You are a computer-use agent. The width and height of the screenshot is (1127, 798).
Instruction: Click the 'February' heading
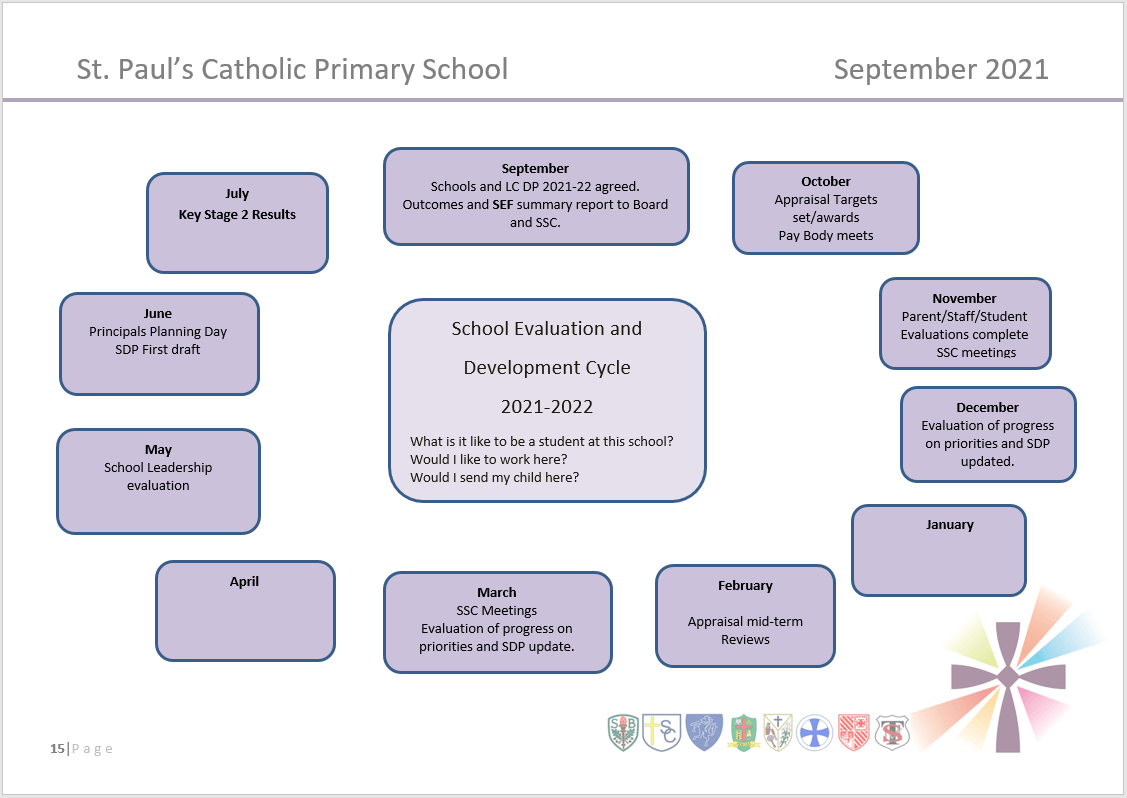(745, 585)
